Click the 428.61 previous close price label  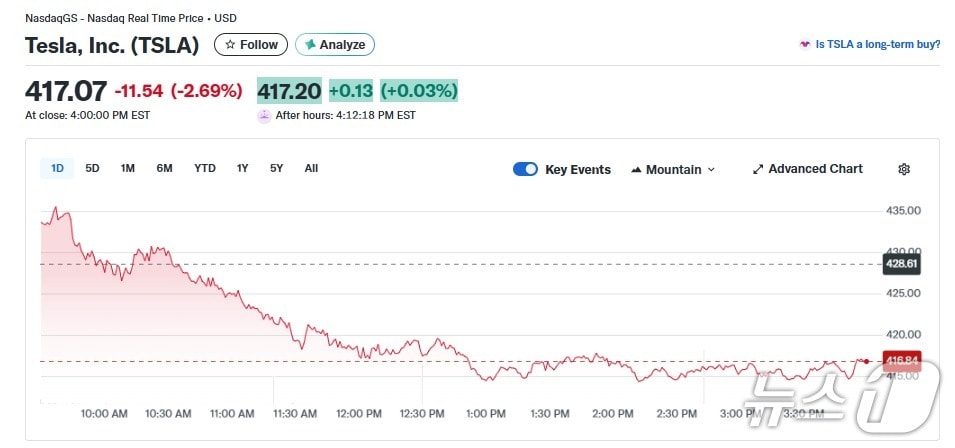[901, 264]
